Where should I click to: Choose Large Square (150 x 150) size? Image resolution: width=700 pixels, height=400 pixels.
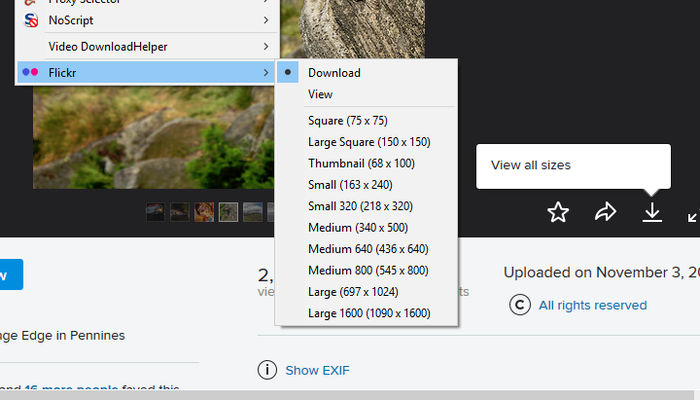point(366,142)
